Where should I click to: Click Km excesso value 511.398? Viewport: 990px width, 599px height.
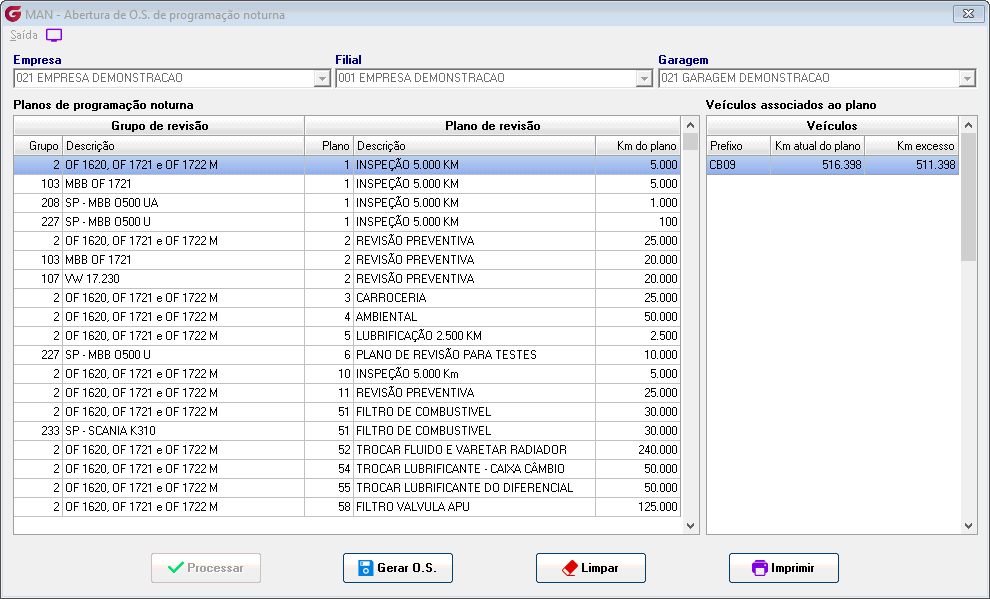click(936, 165)
